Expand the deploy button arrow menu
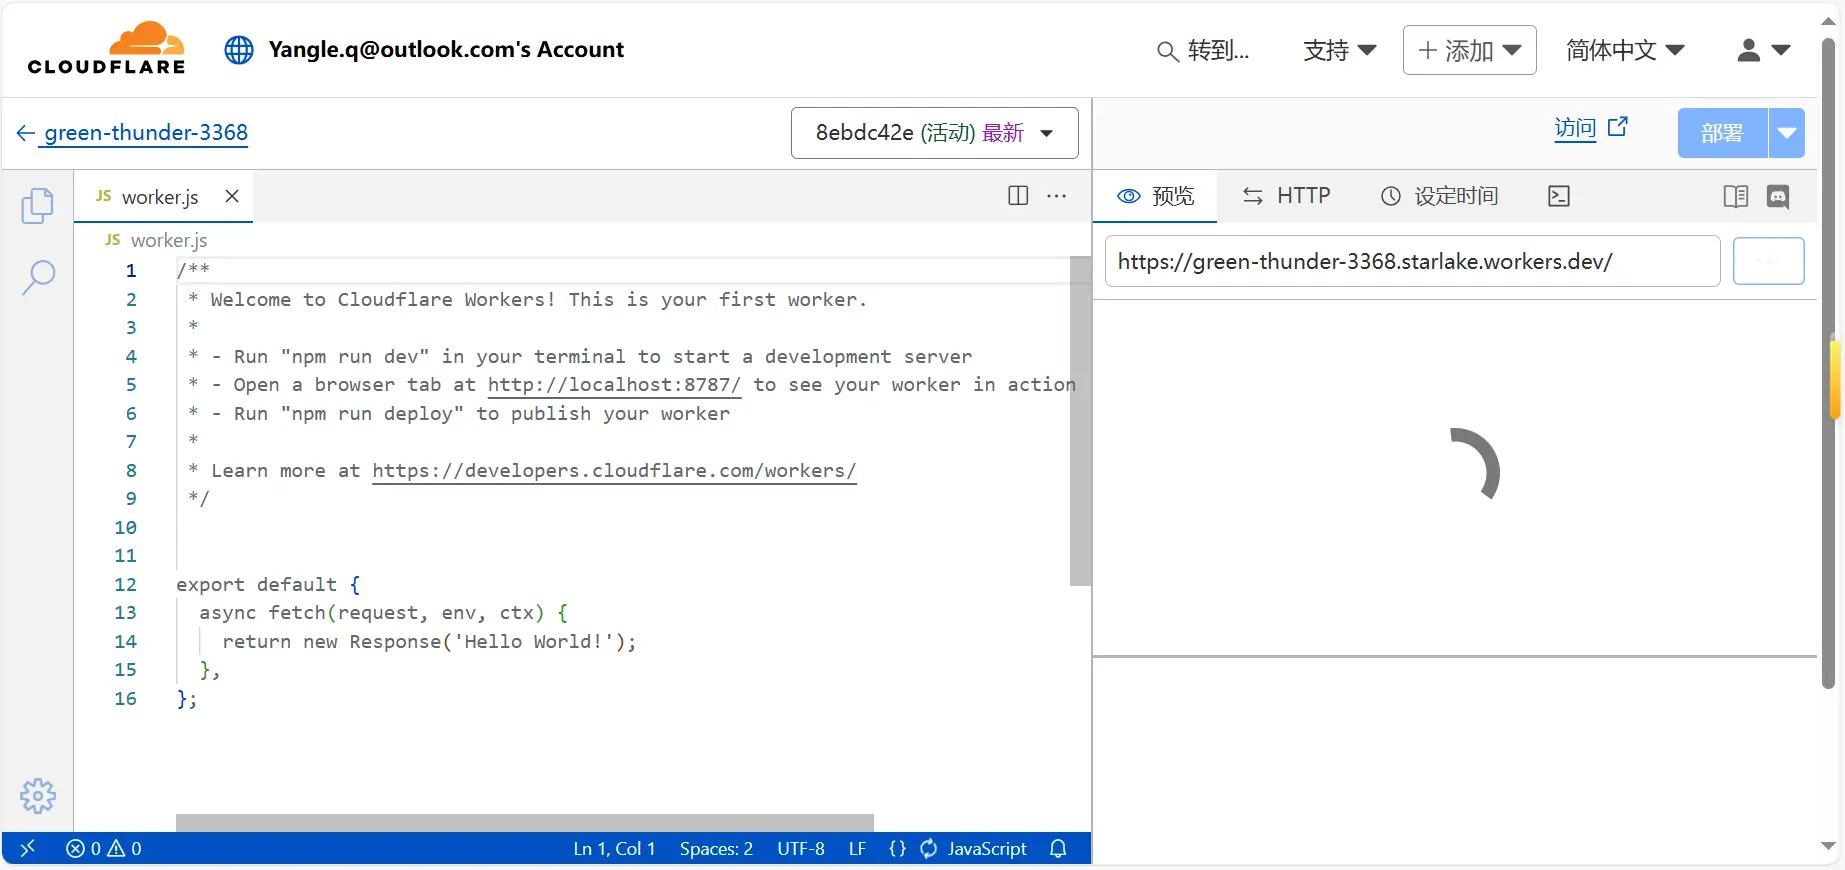Viewport: 1845px width, 870px height. coord(1786,133)
